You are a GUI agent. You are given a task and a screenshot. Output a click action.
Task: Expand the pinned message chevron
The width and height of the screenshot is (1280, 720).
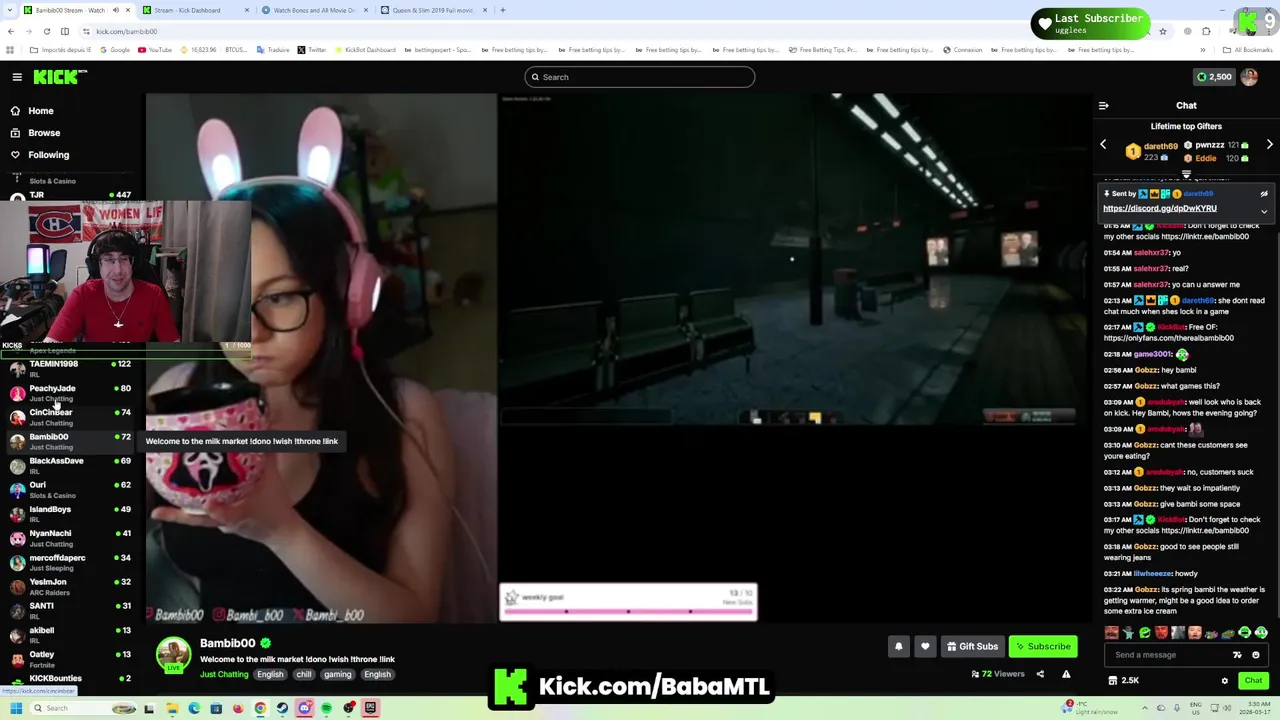(1264, 212)
